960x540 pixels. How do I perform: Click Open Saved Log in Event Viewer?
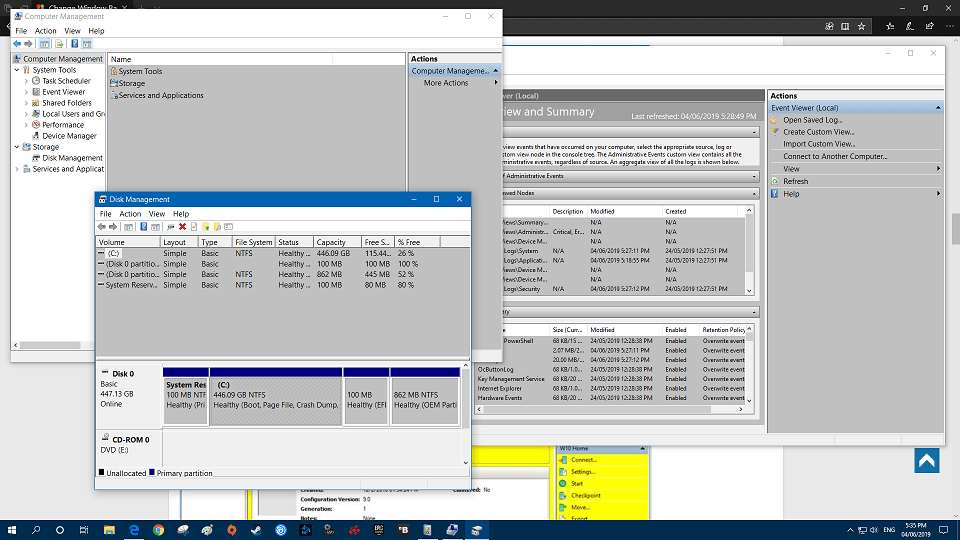[x=812, y=120]
